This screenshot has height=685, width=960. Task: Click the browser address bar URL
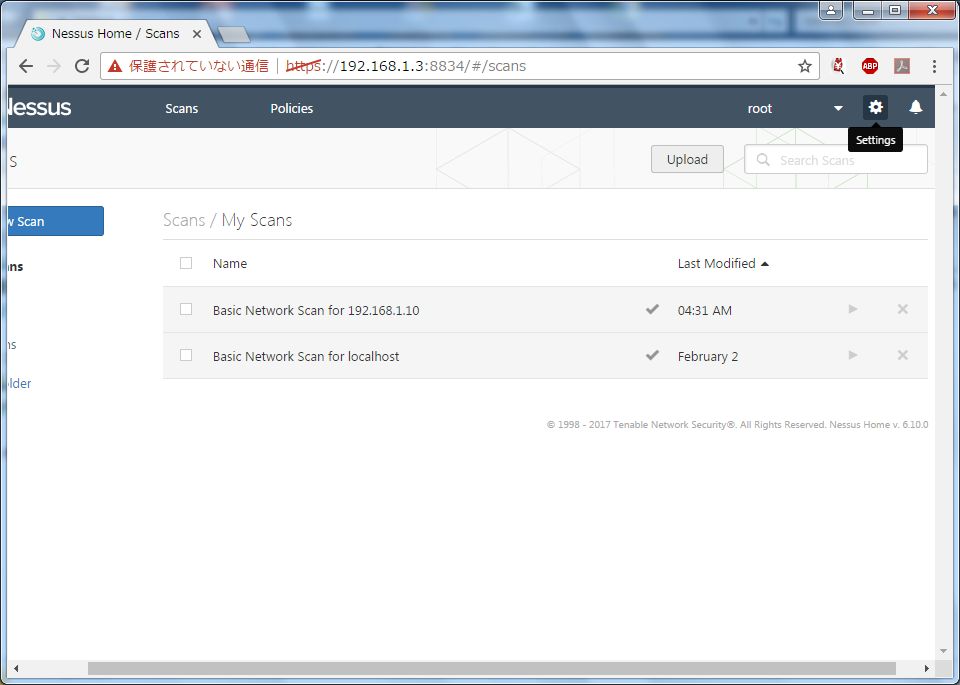click(x=405, y=66)
